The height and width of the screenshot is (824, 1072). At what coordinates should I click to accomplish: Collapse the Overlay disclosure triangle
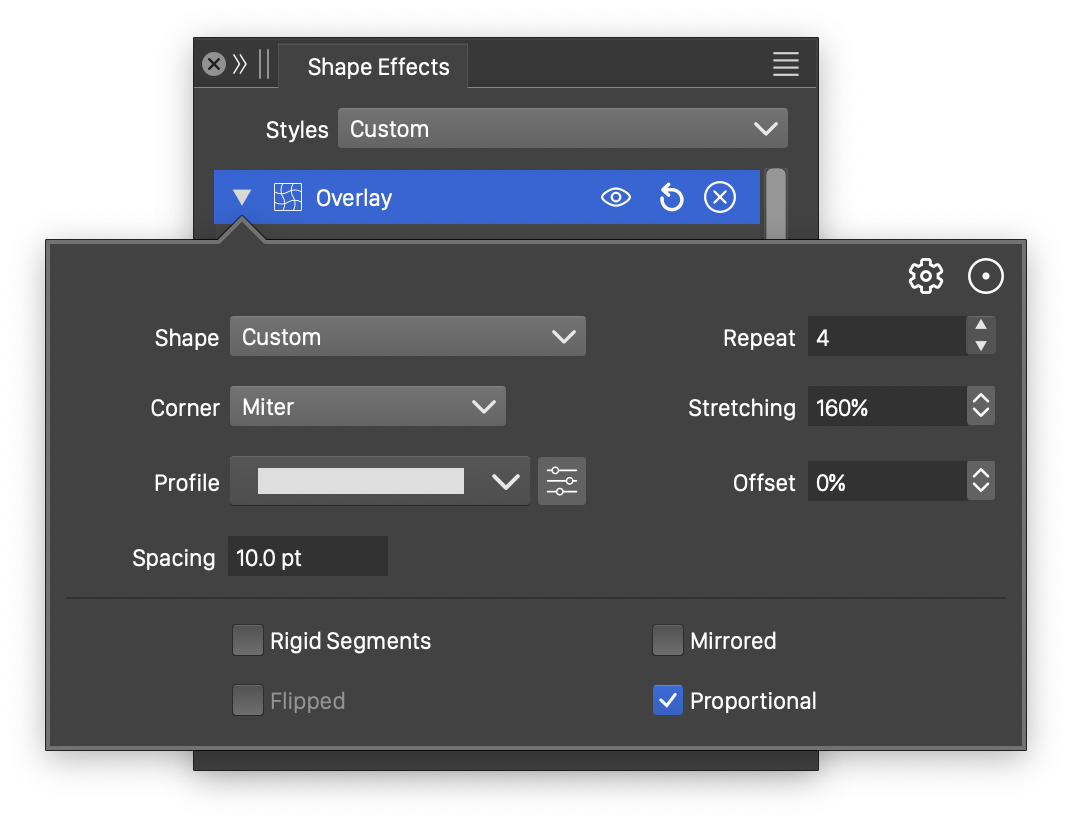[x=242, y=198]
